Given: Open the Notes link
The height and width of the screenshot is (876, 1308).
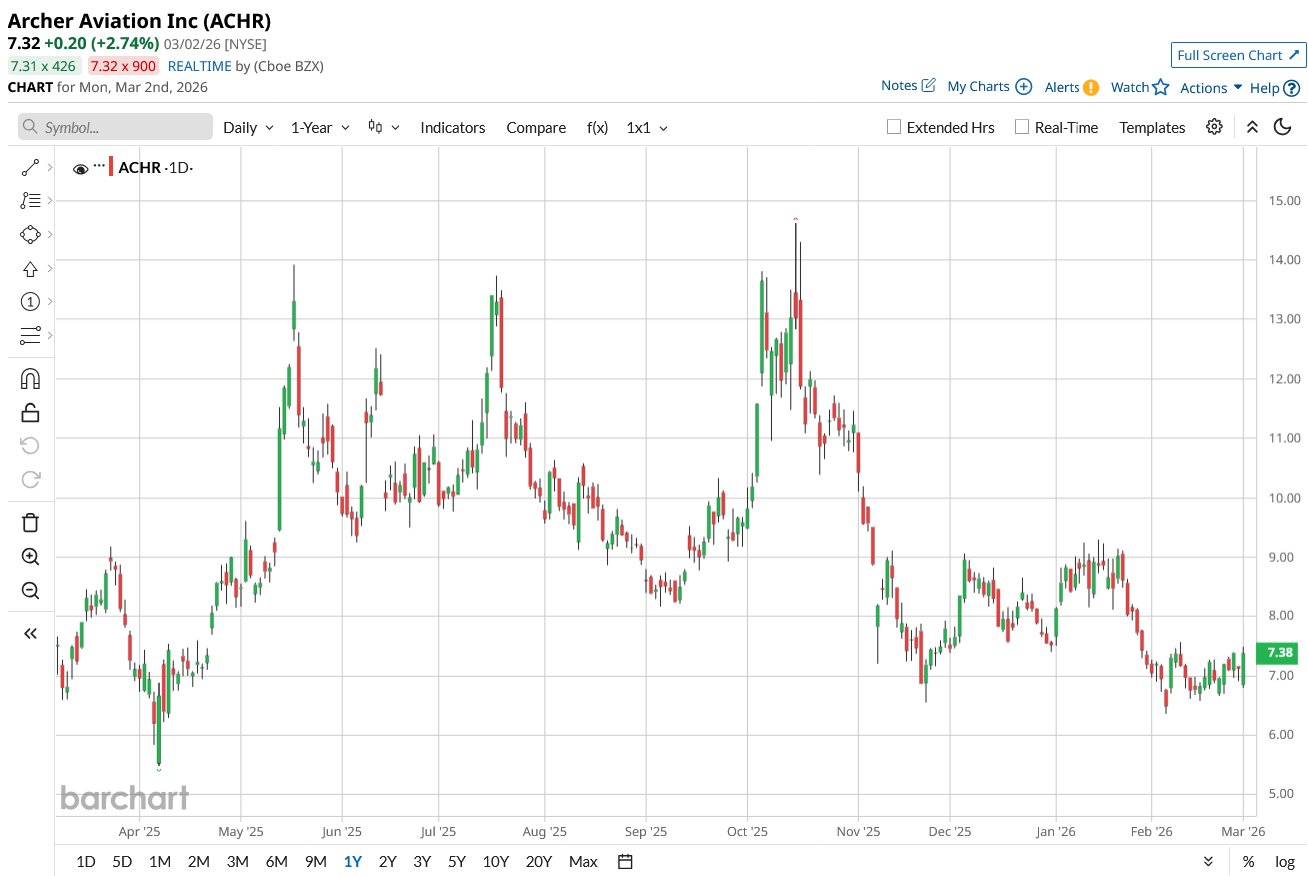Looking at the screenshot, I should click(908, 86).
